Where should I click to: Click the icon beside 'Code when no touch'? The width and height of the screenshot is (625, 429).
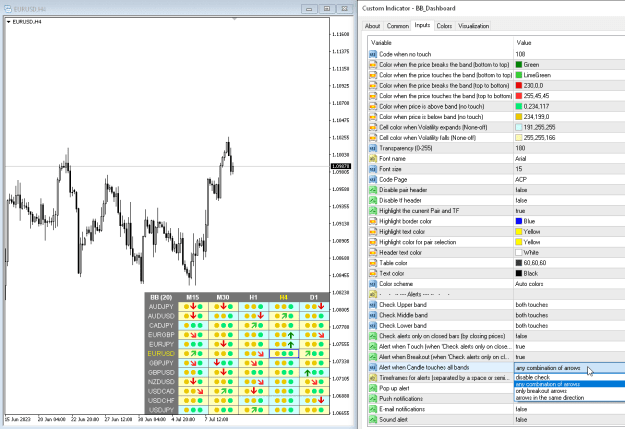pos(373,54)
